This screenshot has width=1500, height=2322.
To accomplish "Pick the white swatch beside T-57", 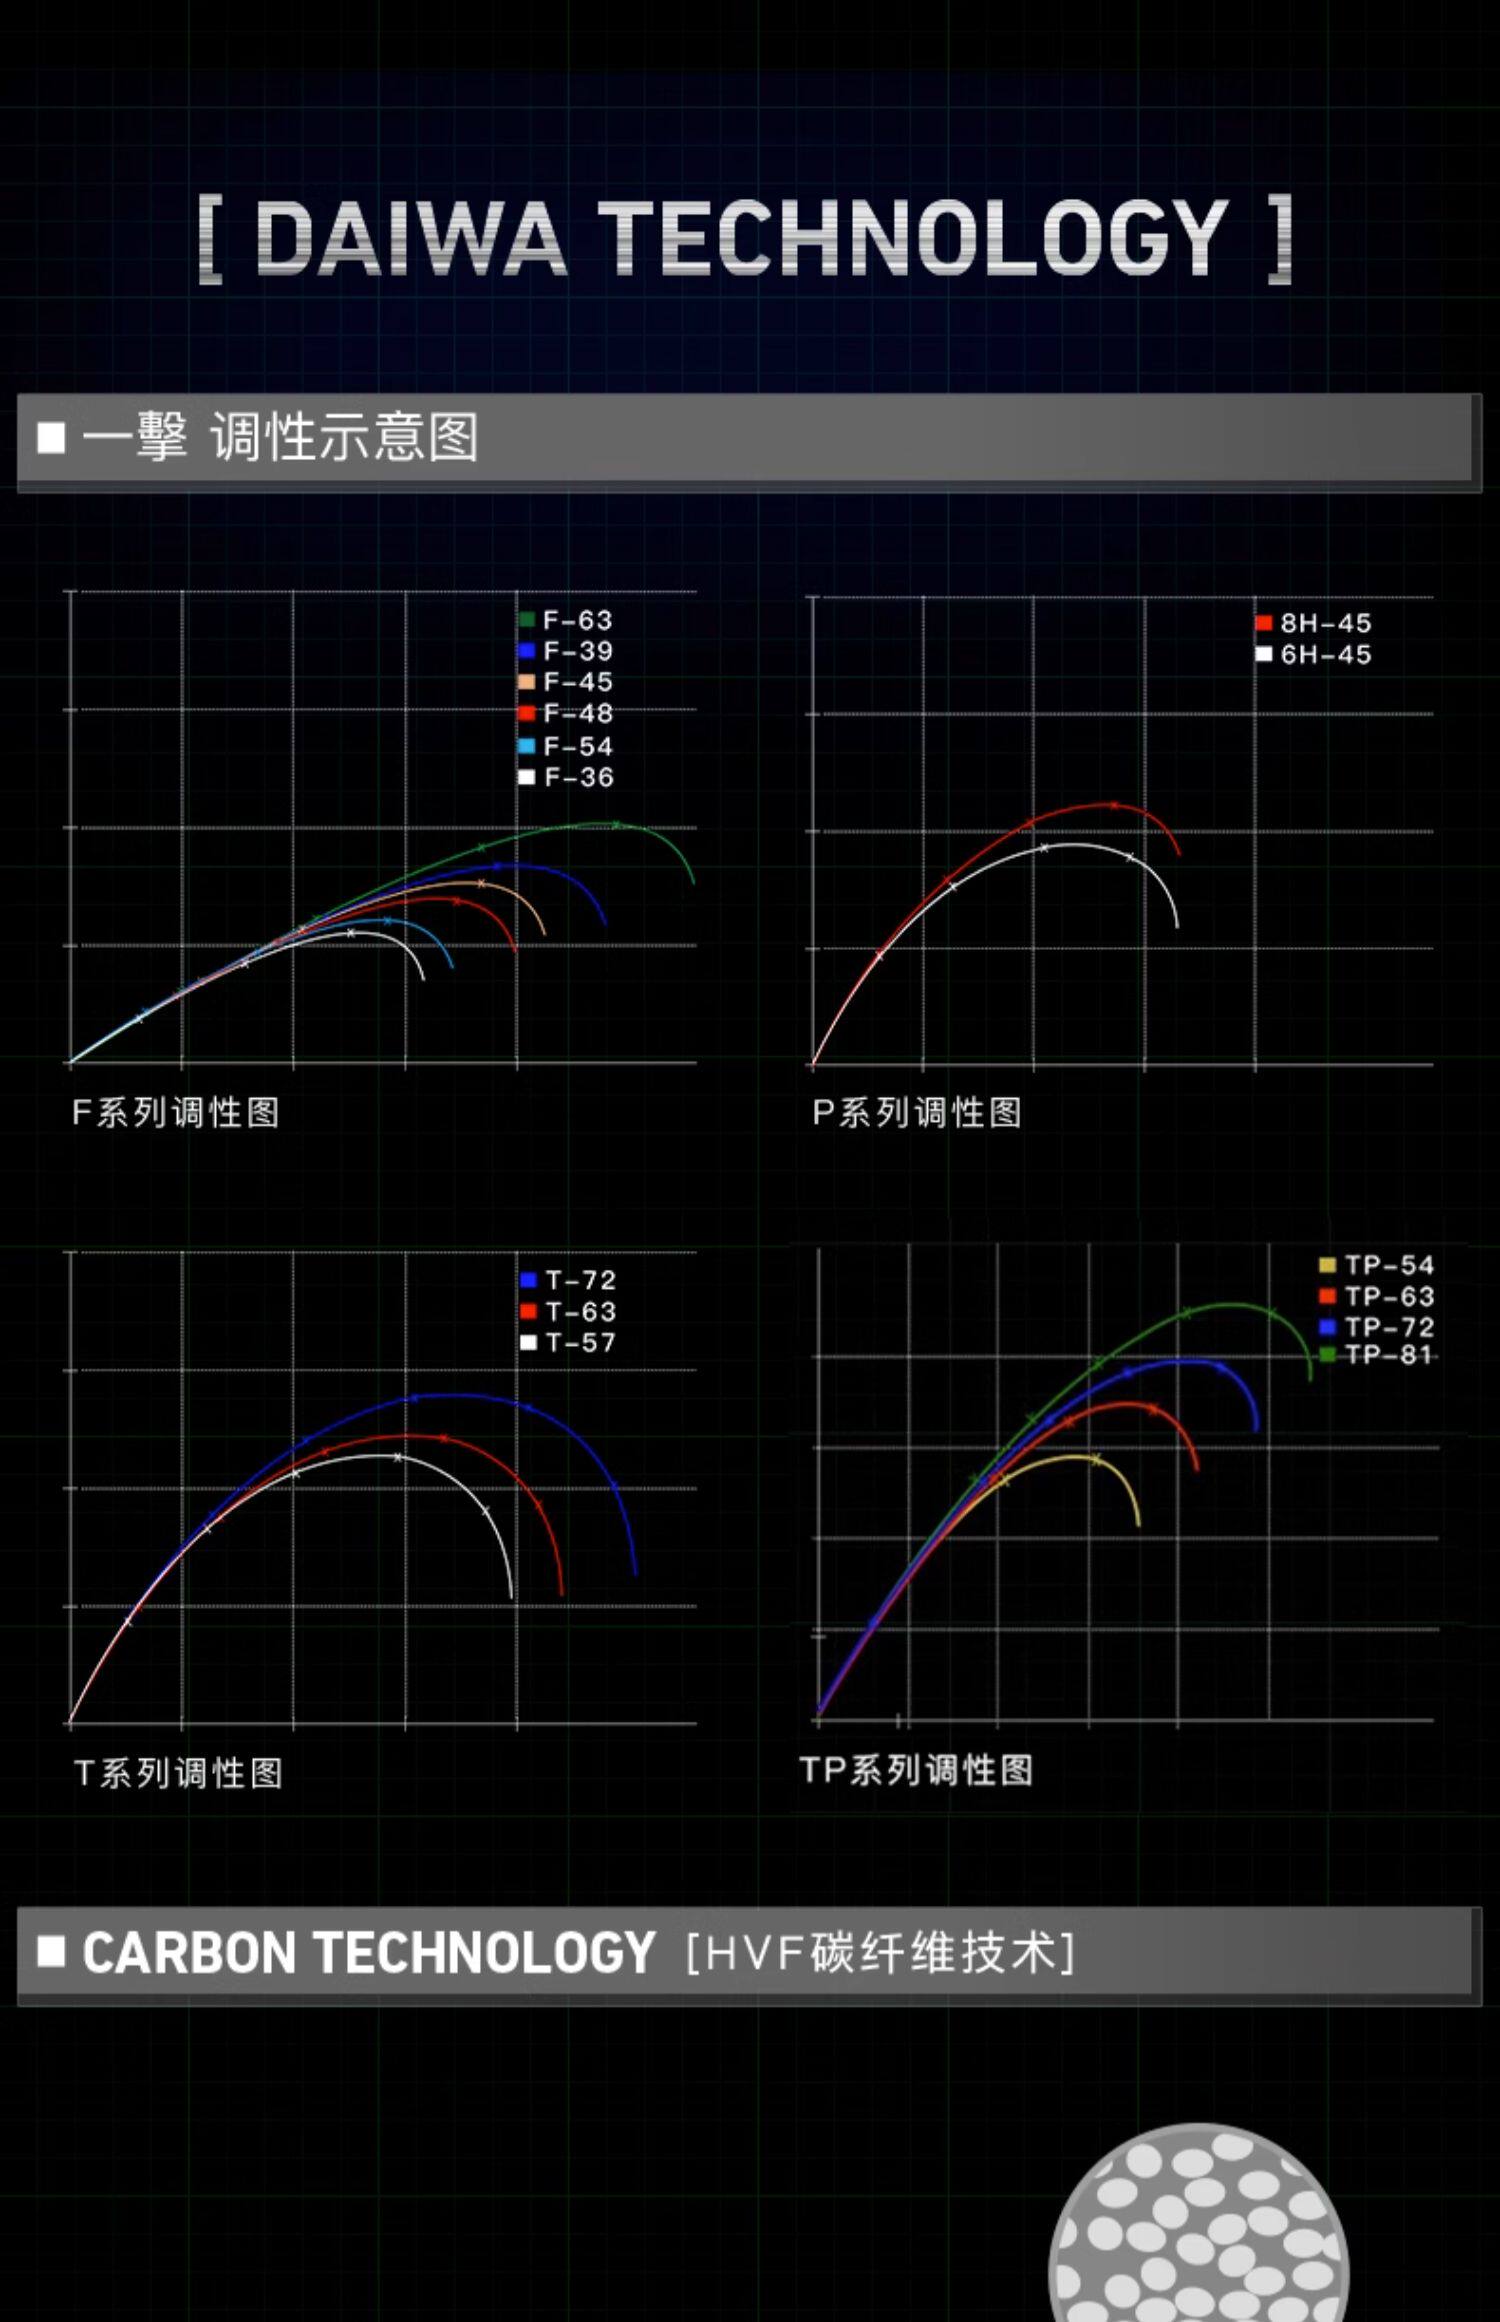I will click(x=529, y=1342).
